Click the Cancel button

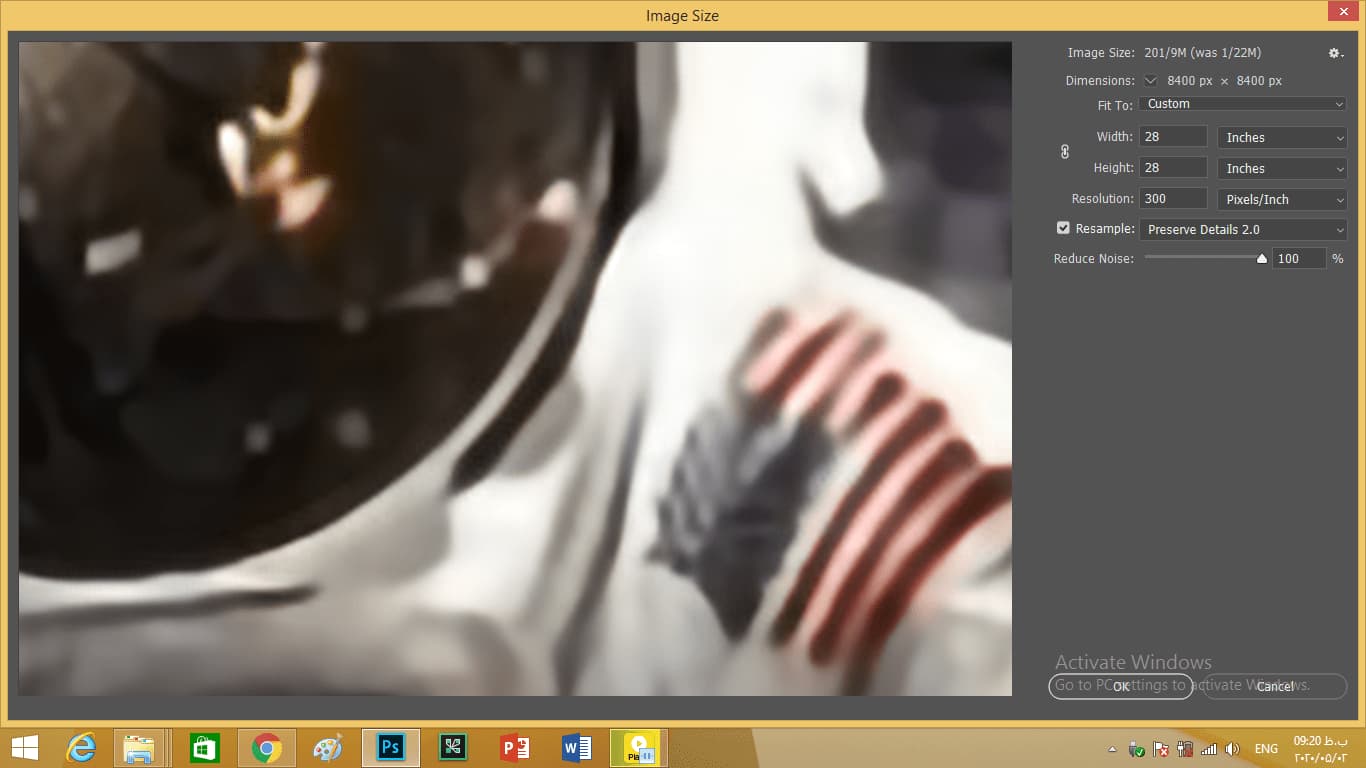1275,687
